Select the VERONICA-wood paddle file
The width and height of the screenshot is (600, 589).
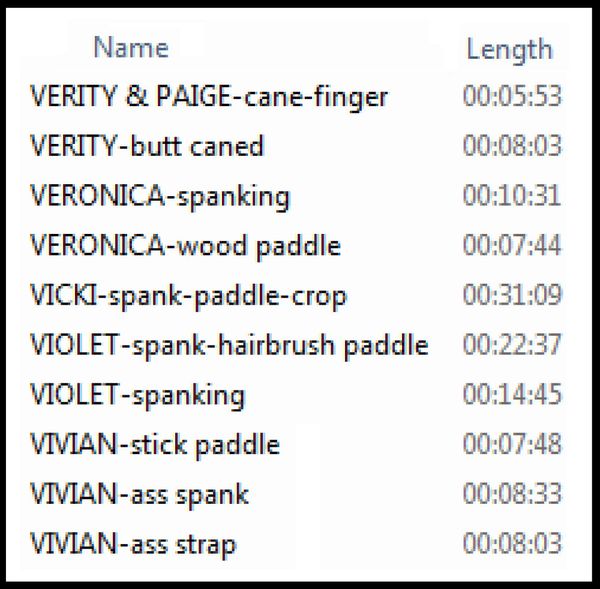pyautogui.click(x=185, y=246)
